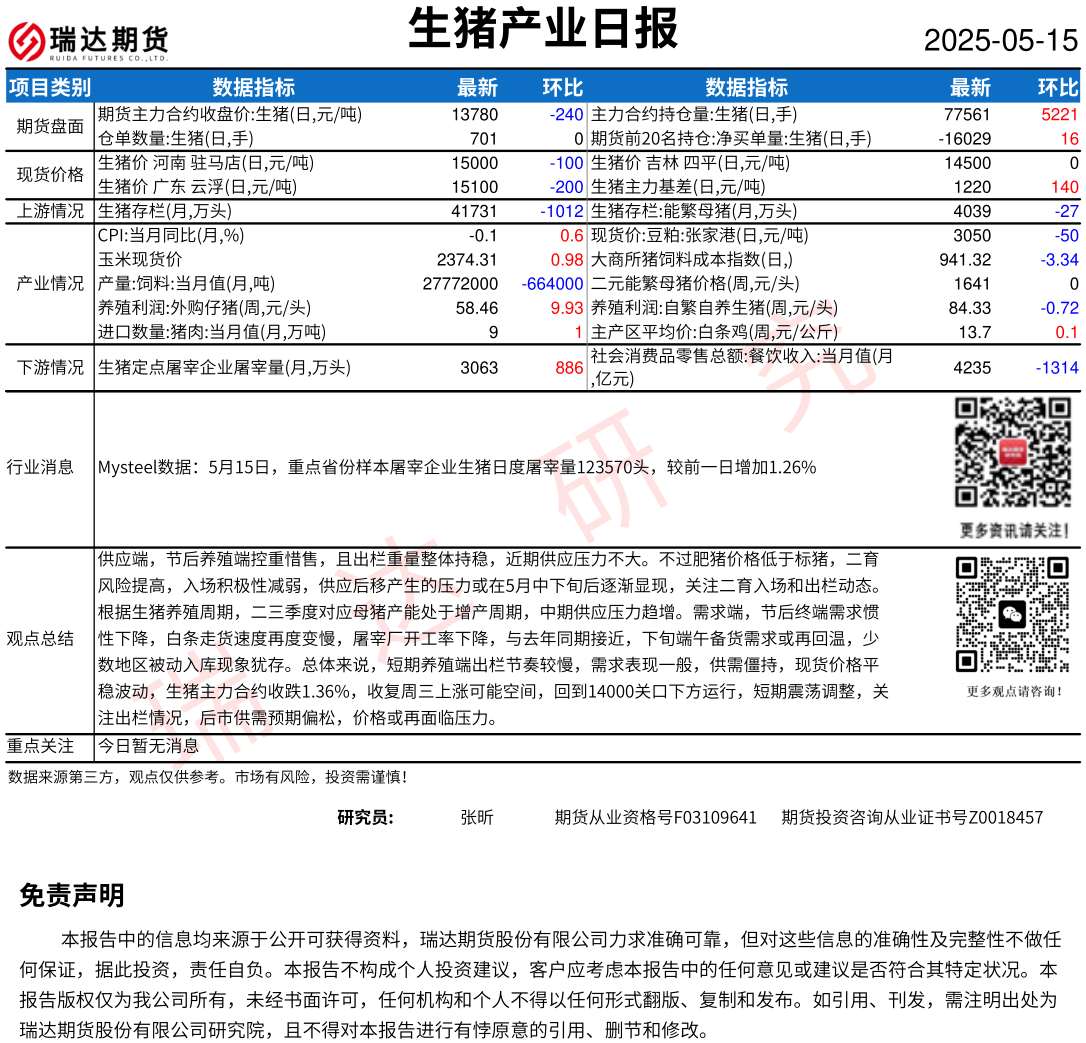Select the 下游情况 category cell

pyautogui.click(x=50, y=367)
